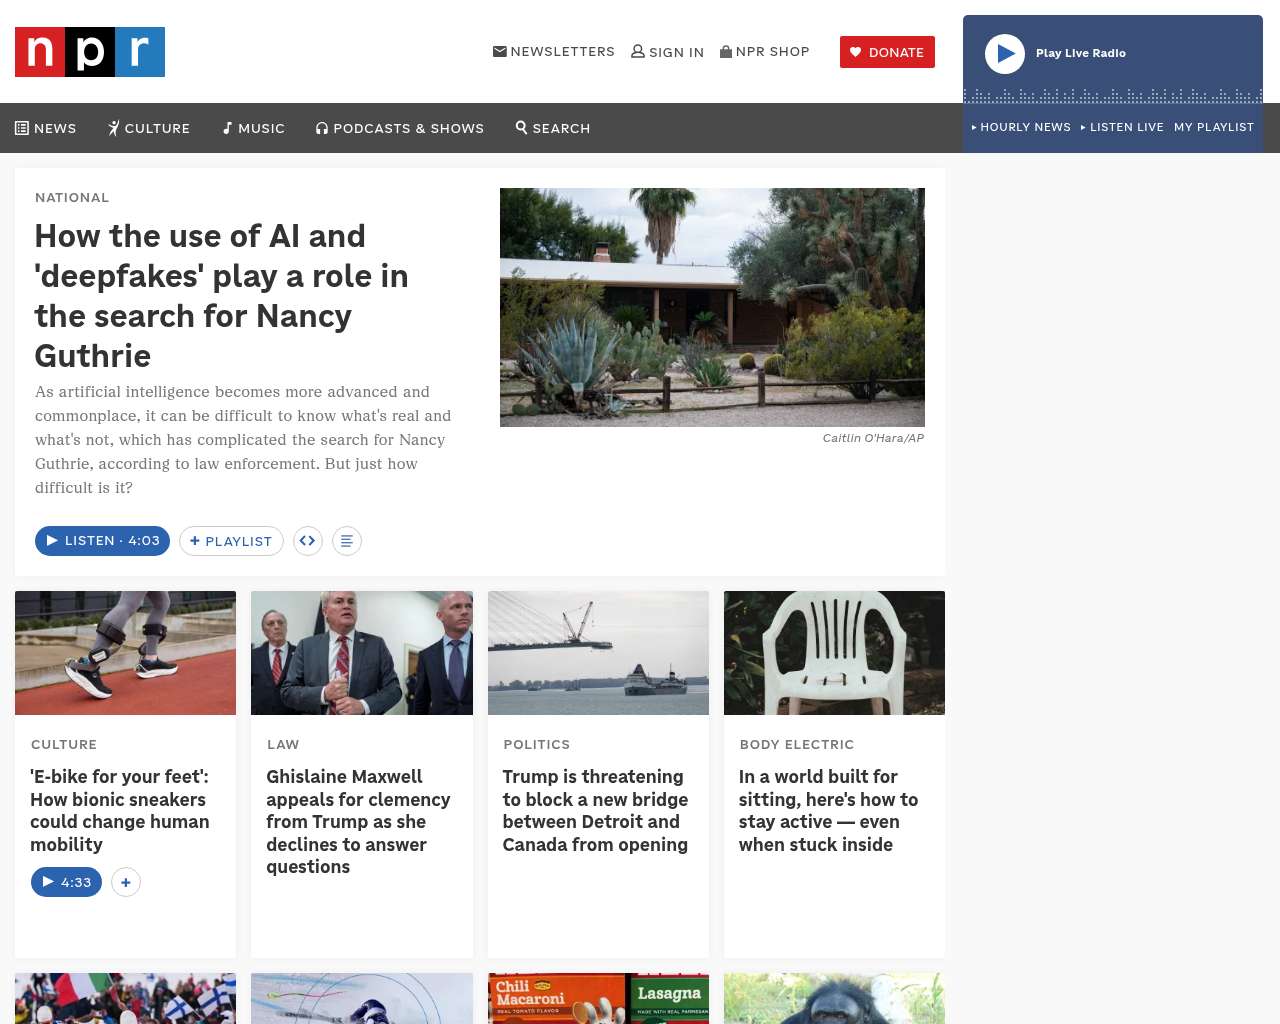
Task: Open the Detroit-Canada bridge story thumbnail
Action: 598,653
